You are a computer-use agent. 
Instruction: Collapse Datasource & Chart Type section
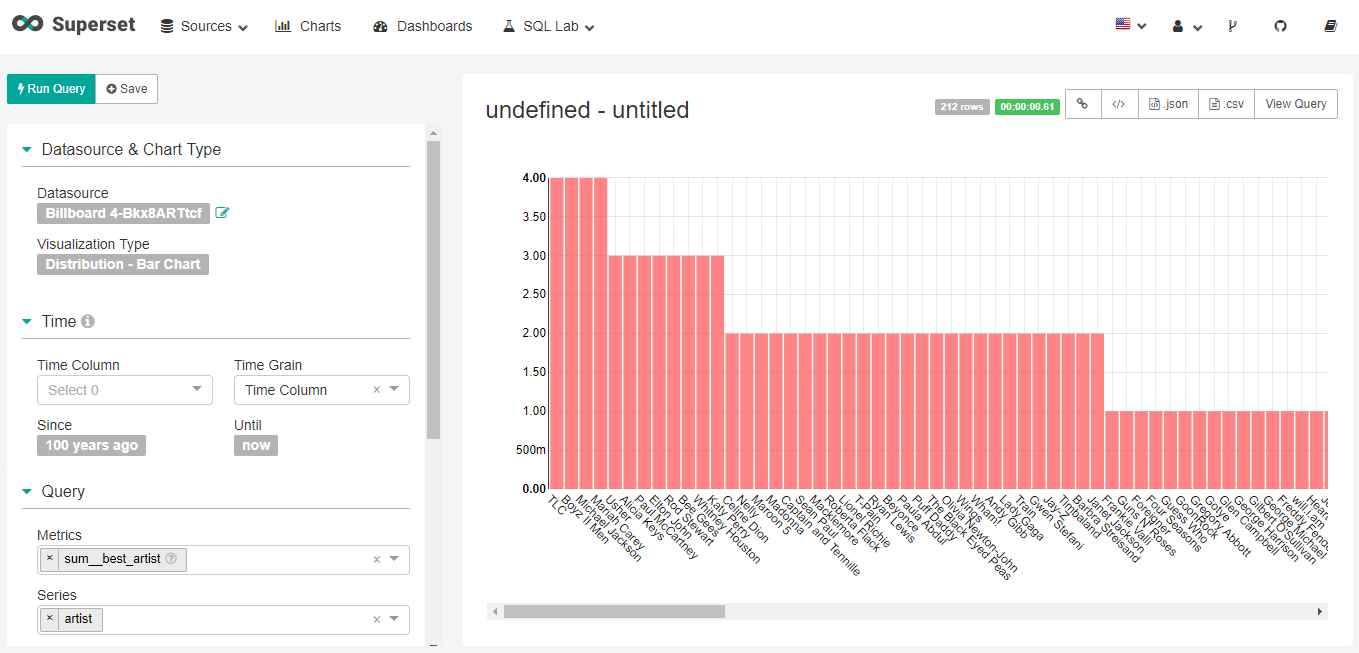[x=27, y=150]
